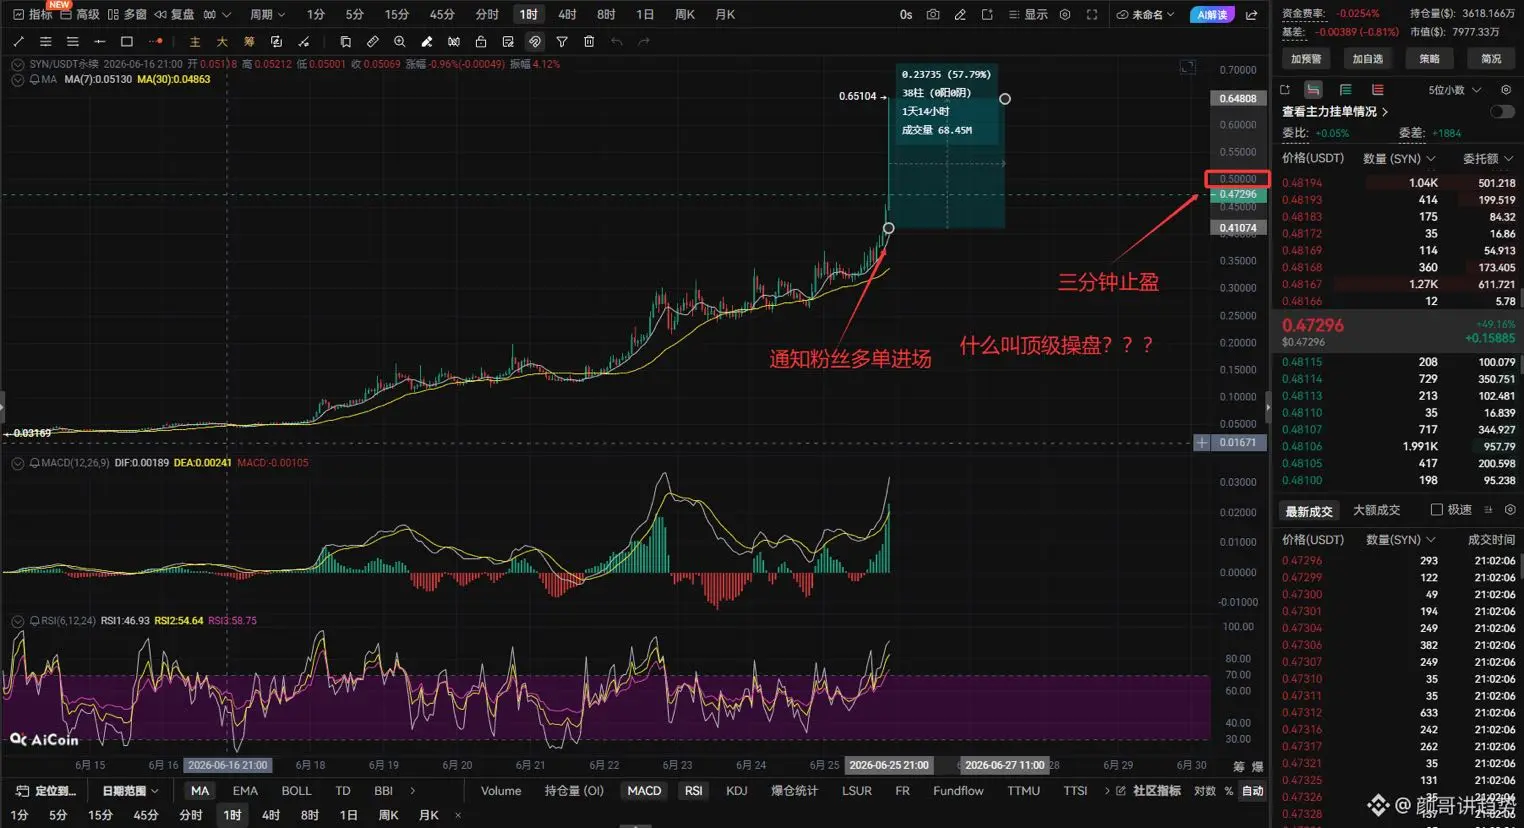Enable the KDJ sub-indicator
Viewport: 1524px width, 828px height.
click(x=737, y=791)
